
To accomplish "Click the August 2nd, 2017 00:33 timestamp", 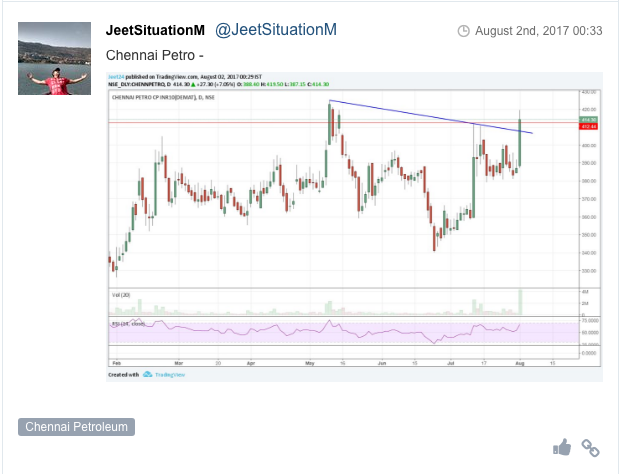I will [x=539, y=31].
